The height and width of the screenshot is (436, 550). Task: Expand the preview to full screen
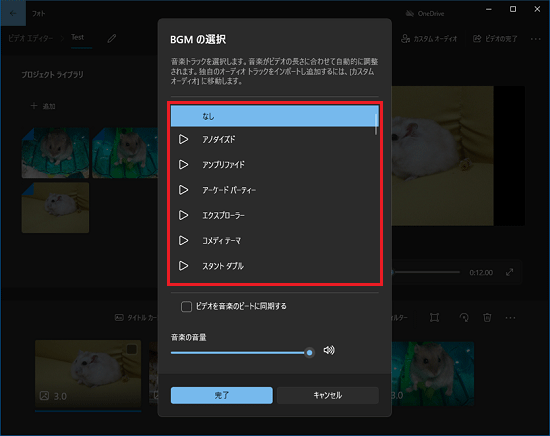point(510,272)
